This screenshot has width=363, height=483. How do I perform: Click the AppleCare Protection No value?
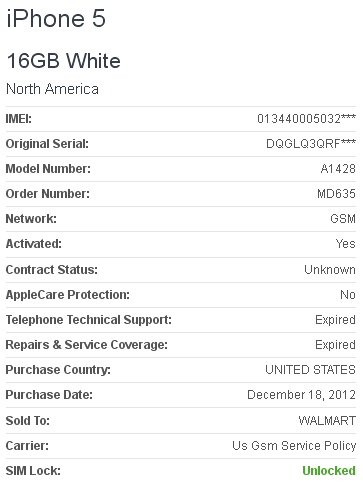(x=348, y=295)
